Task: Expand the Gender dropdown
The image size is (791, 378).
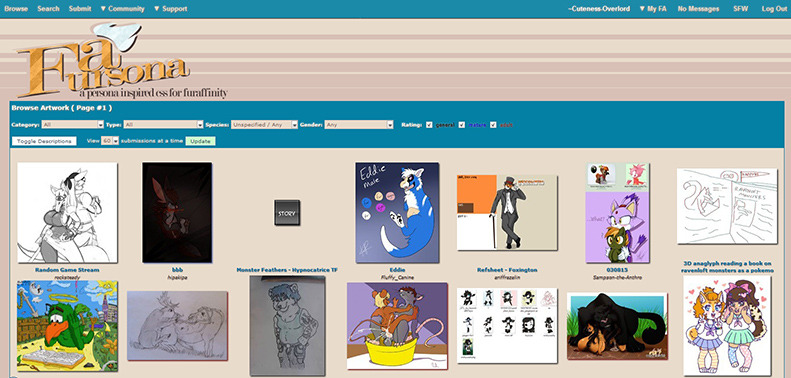Action: point(359,125)
